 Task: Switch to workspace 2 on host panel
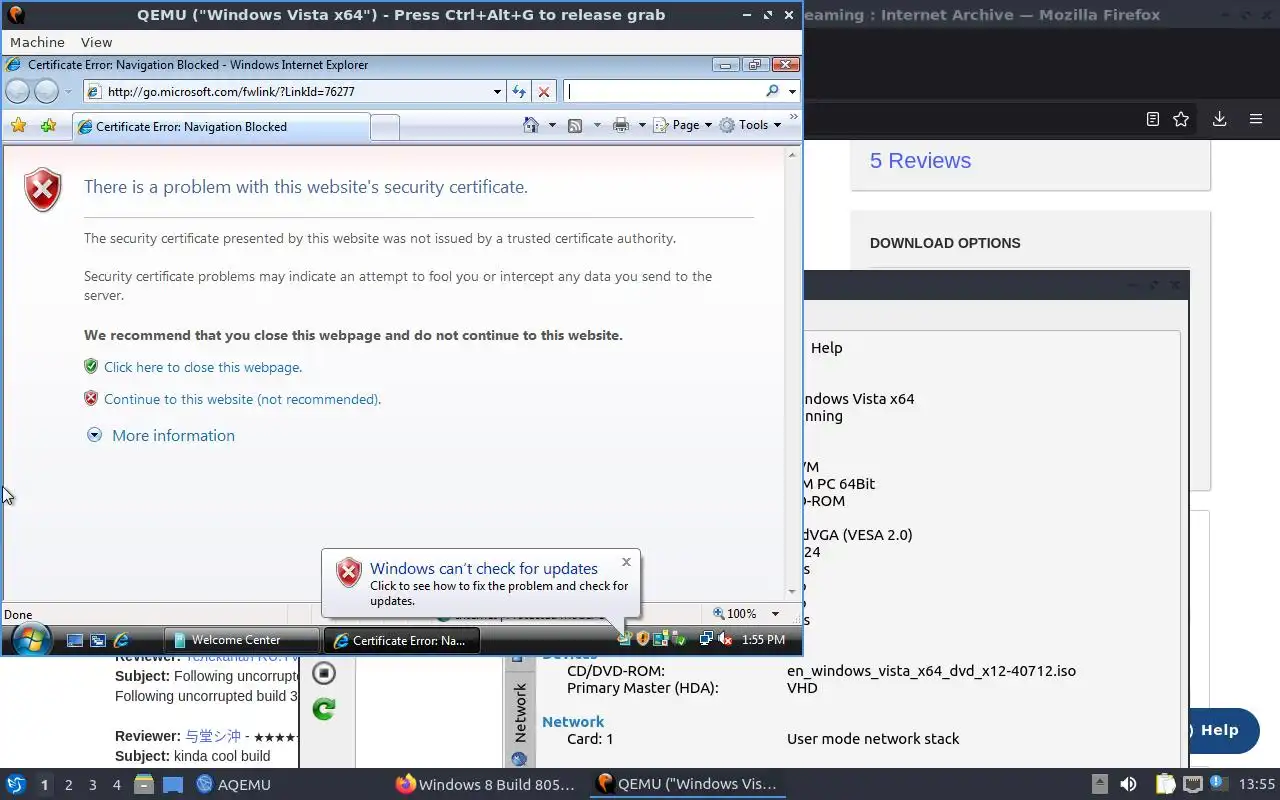pos(68,785)
